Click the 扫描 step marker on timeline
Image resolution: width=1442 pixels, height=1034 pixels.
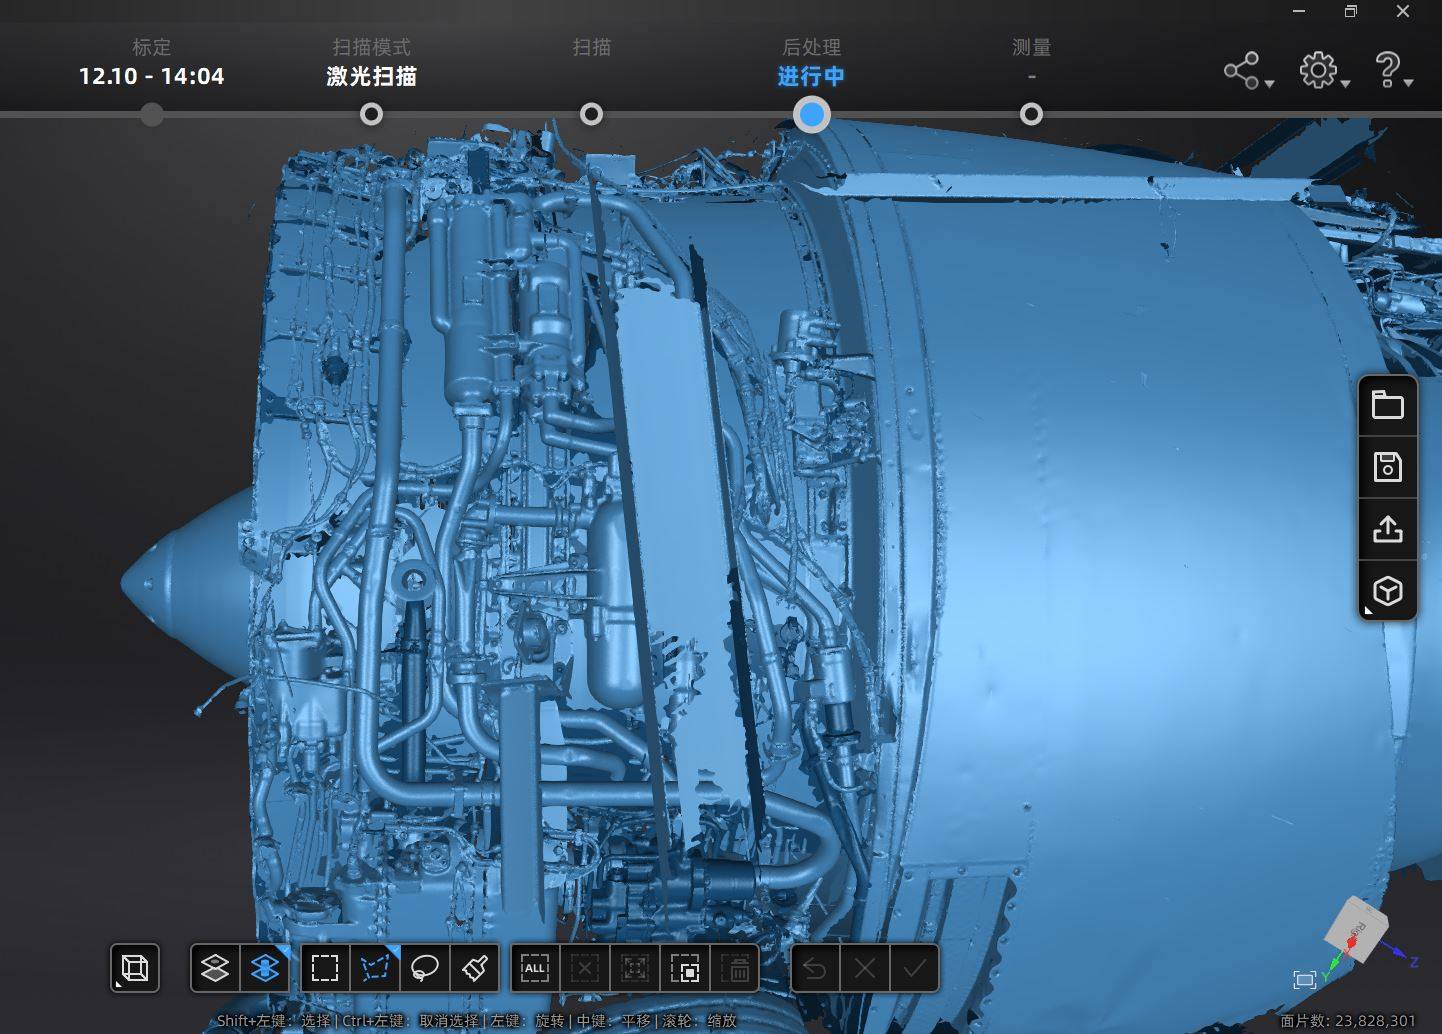[591, 114]
